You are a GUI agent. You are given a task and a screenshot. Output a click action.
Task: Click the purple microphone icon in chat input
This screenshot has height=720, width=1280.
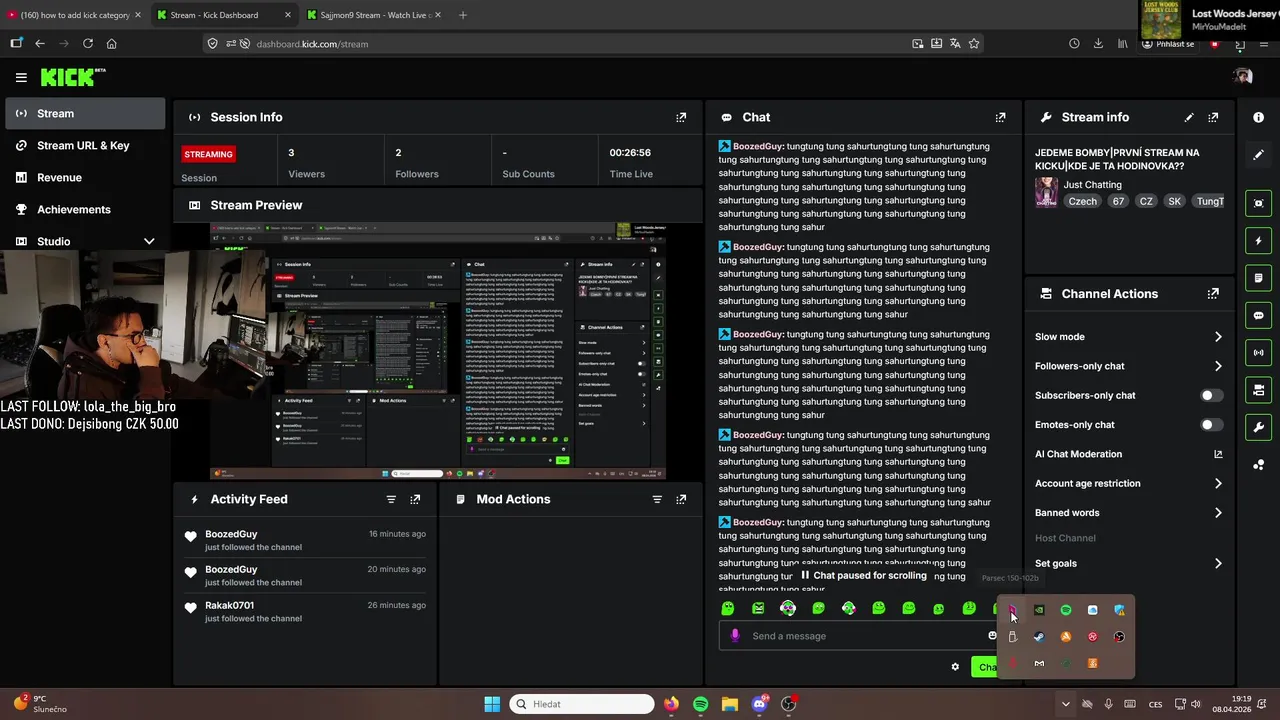click(735, 636)
